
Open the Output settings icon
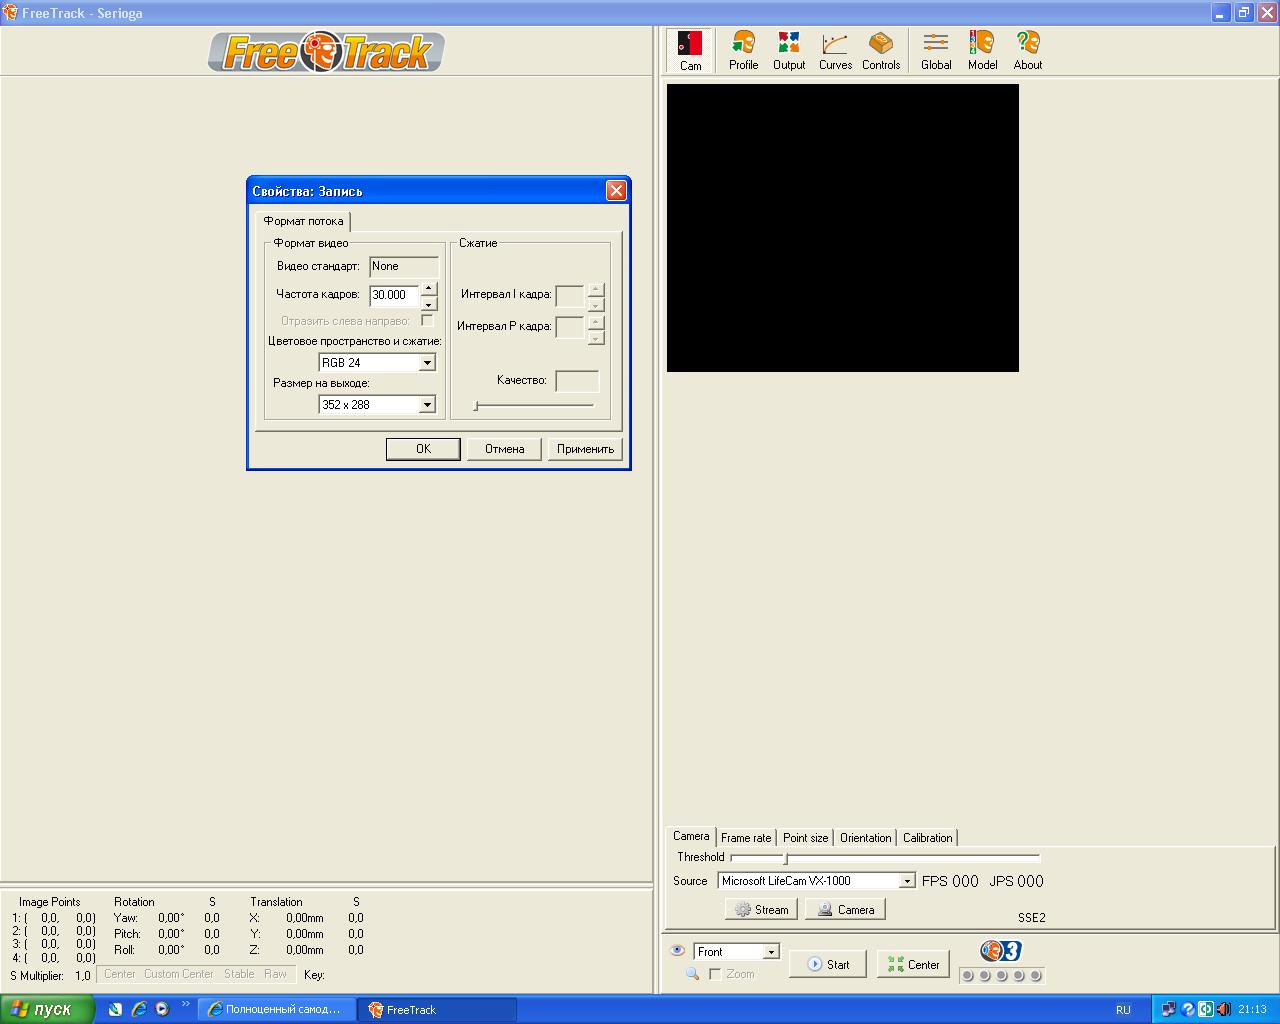pos(789,50)
